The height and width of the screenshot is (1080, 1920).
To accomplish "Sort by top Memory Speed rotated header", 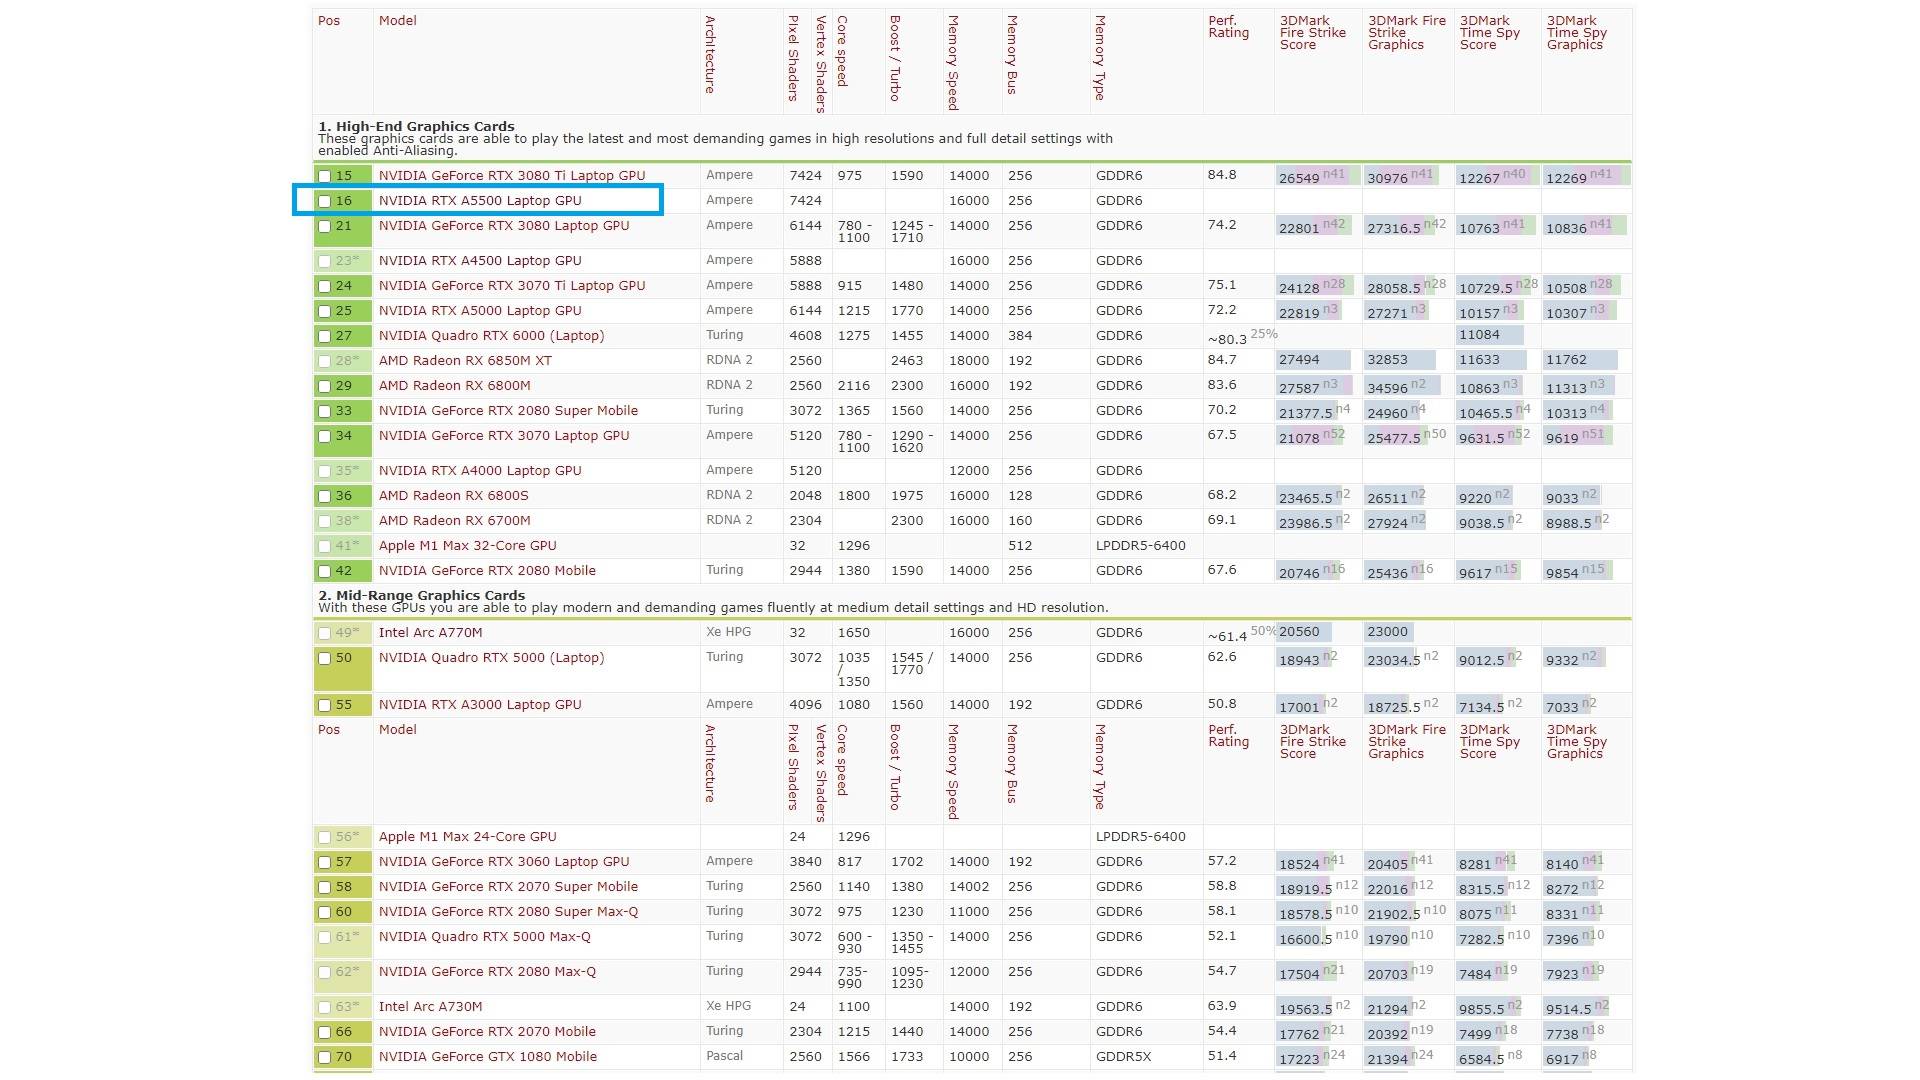I will (x=953, y=62).
